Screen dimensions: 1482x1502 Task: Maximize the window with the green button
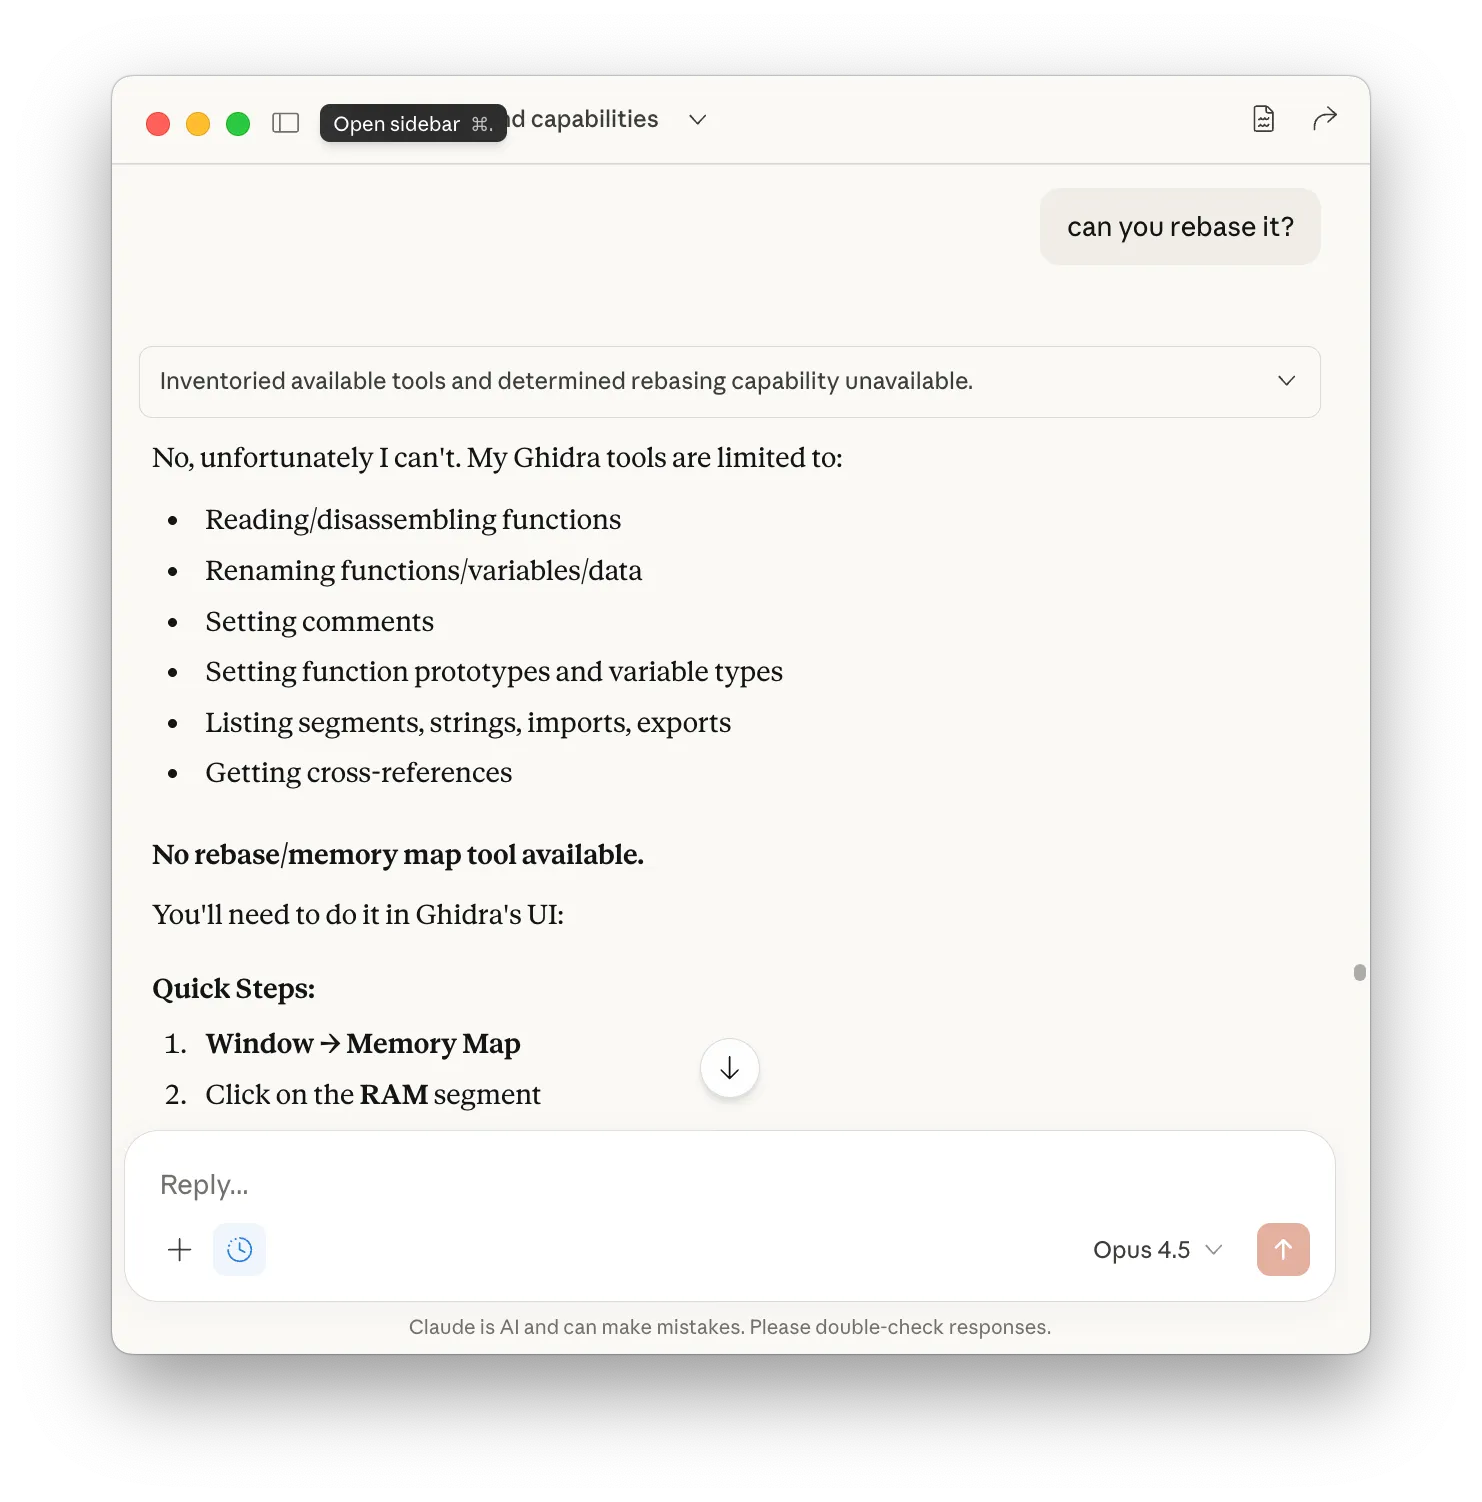238,123
